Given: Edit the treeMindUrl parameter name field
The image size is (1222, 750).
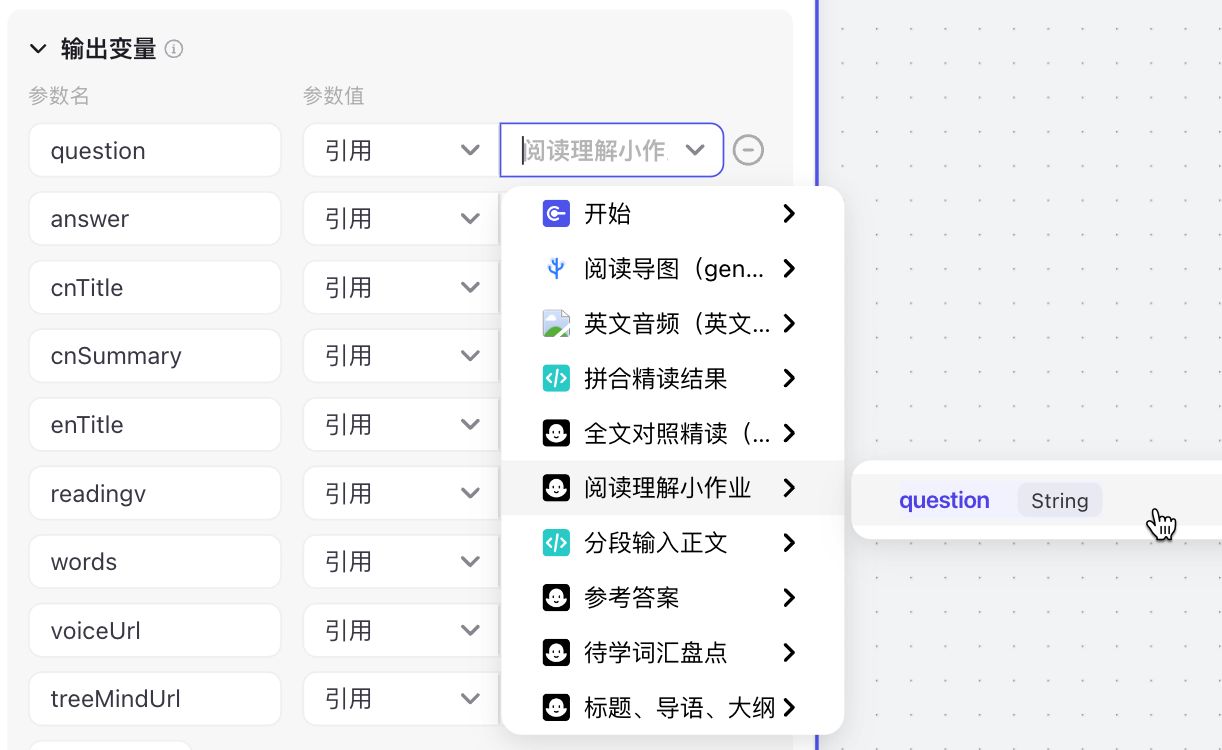Looking at the screenshot, I should coord(155,698).
